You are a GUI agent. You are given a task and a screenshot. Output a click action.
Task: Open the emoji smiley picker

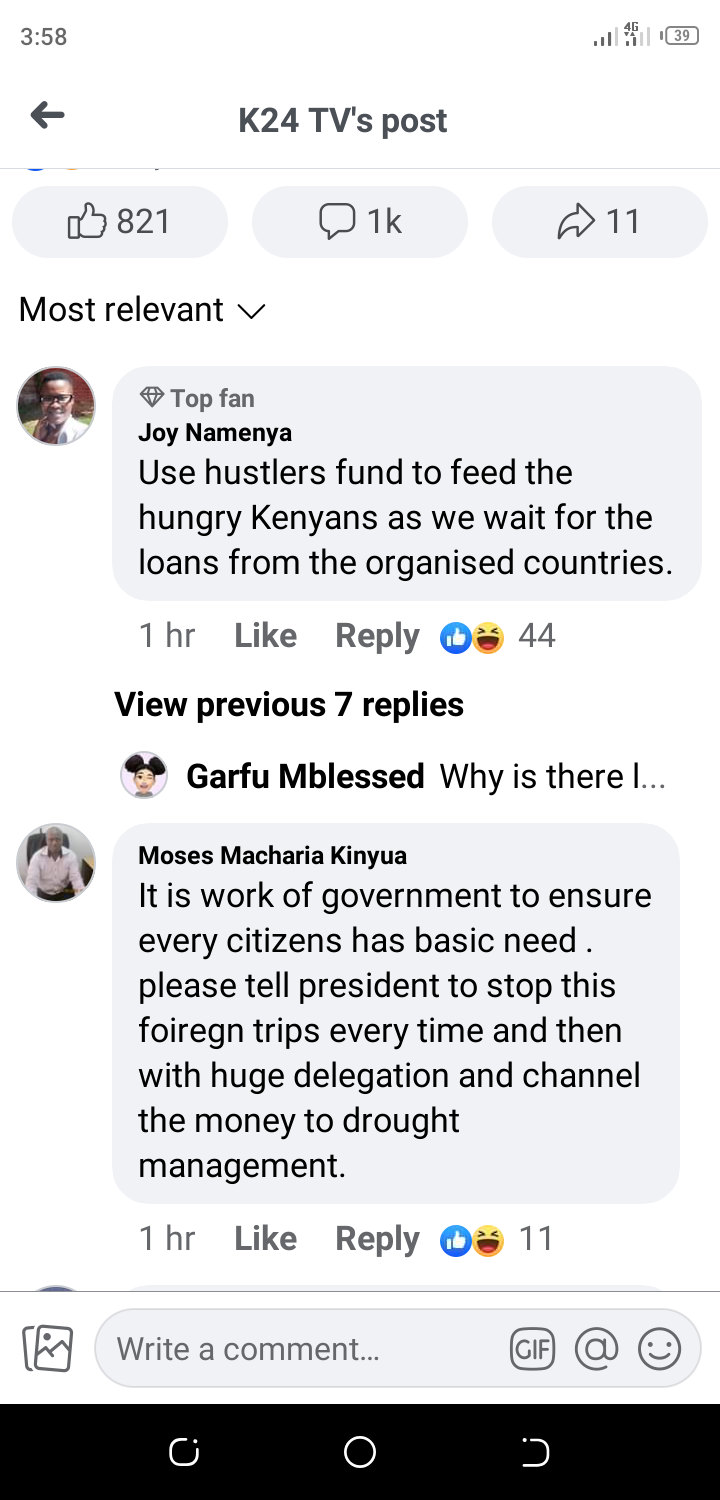pos(659,1349)
